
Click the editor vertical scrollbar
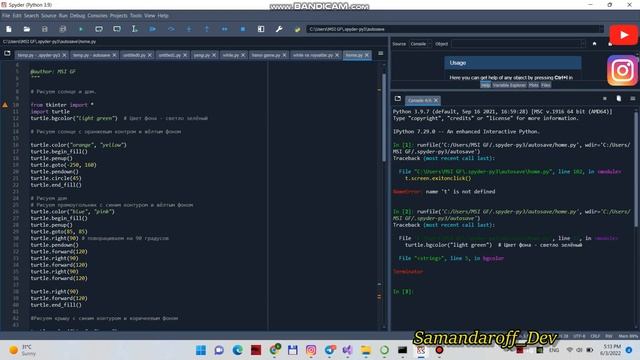pyautogui.click(x=384, y=118)
